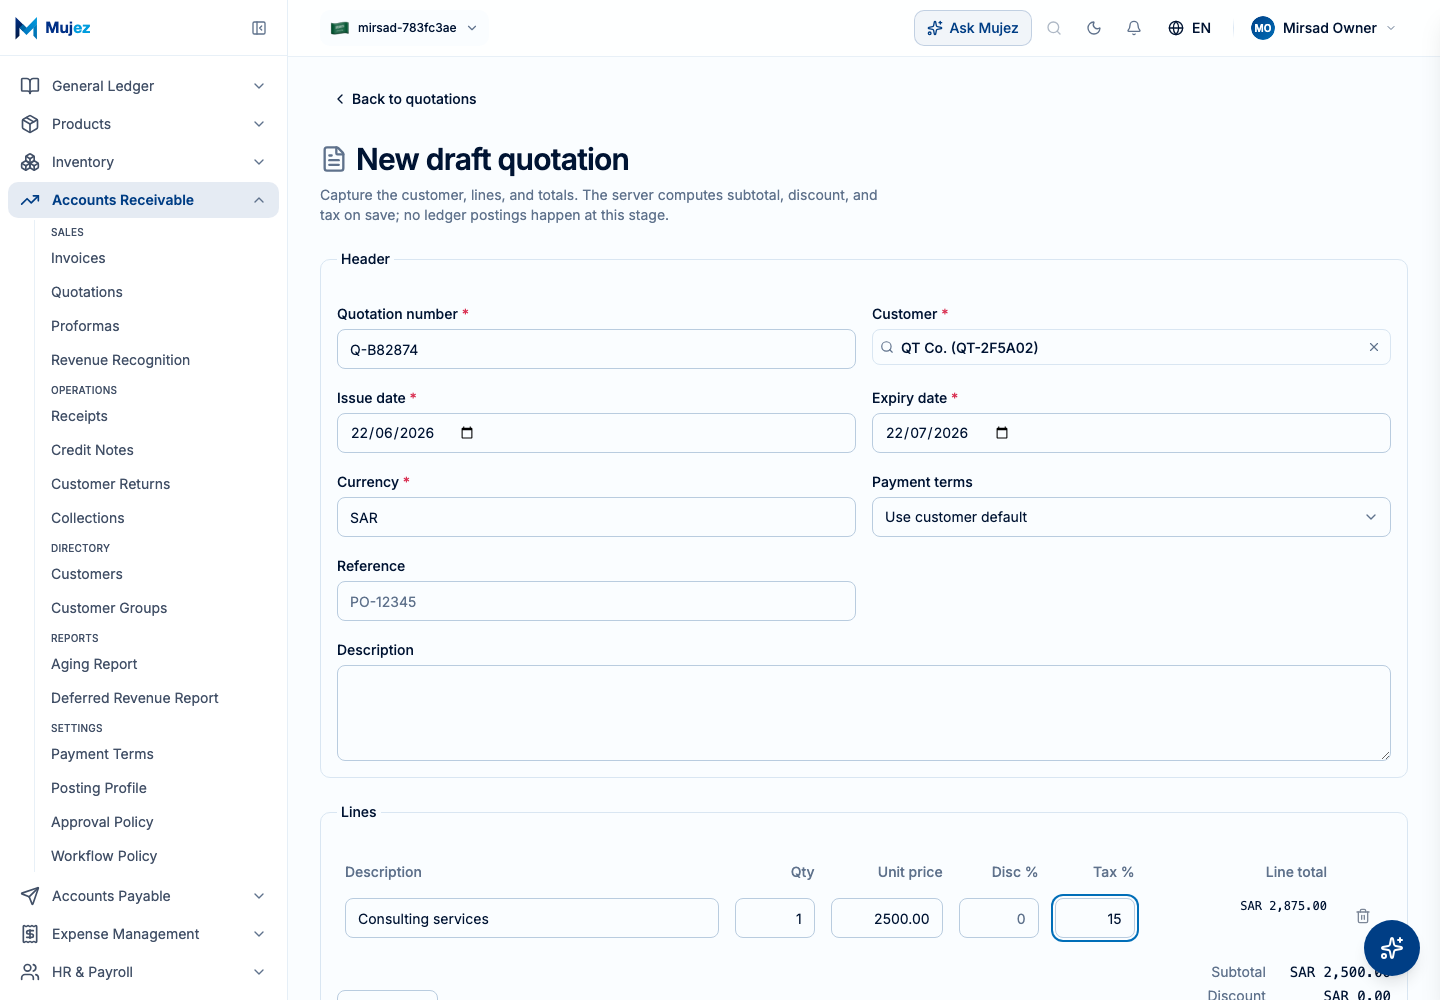
Task: Expand the General Ledger section
Action: coord(259,86)
